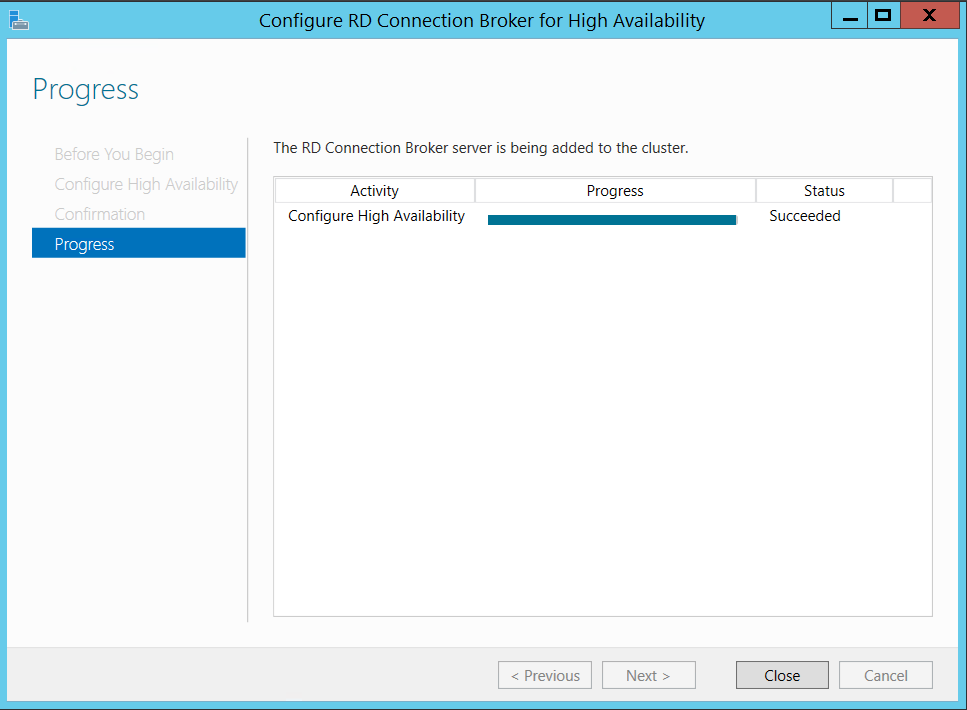The image size is (967, 710).
Task: Click the blank column header after Status
Action: click(911, 191)
